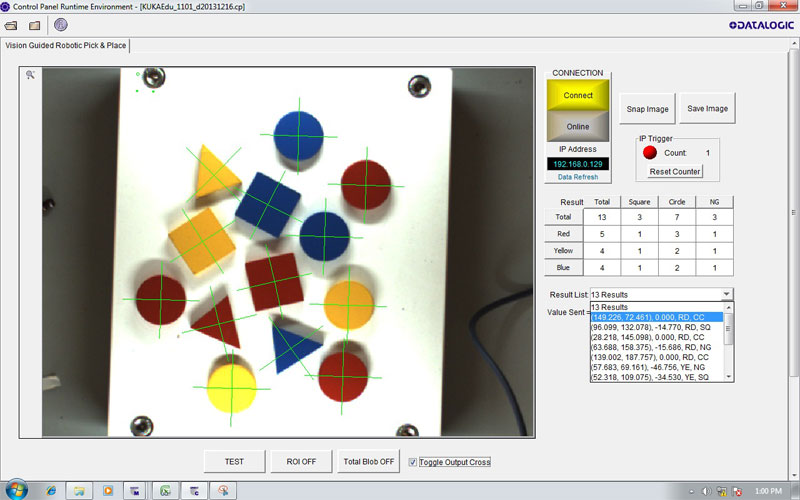800x500 pixels.
Task: Click the red IP Trigger indicator light
Action: coord(648,153)
